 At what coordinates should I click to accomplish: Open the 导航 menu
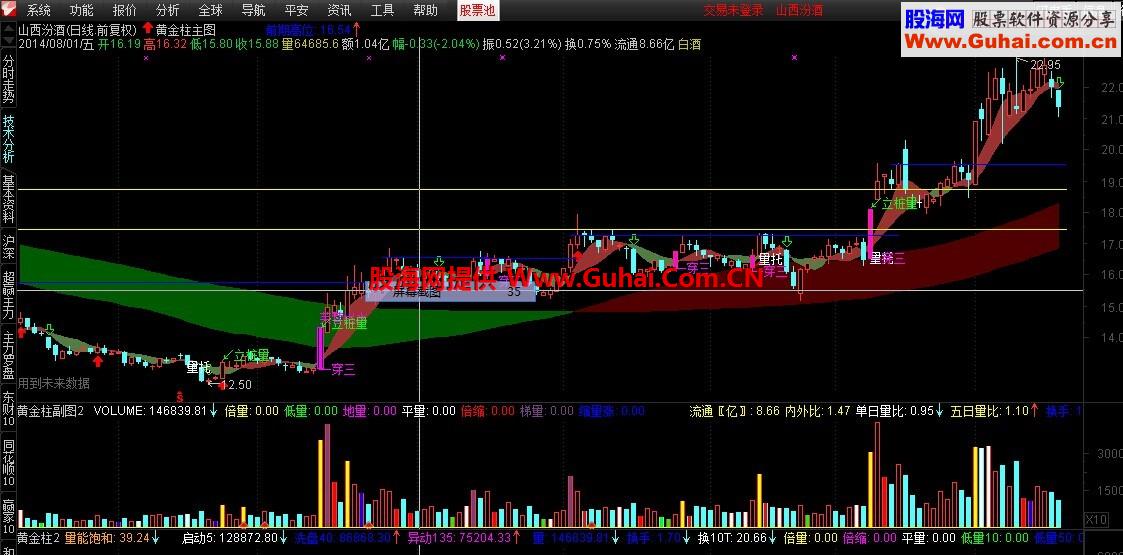(x=254, y=10)
